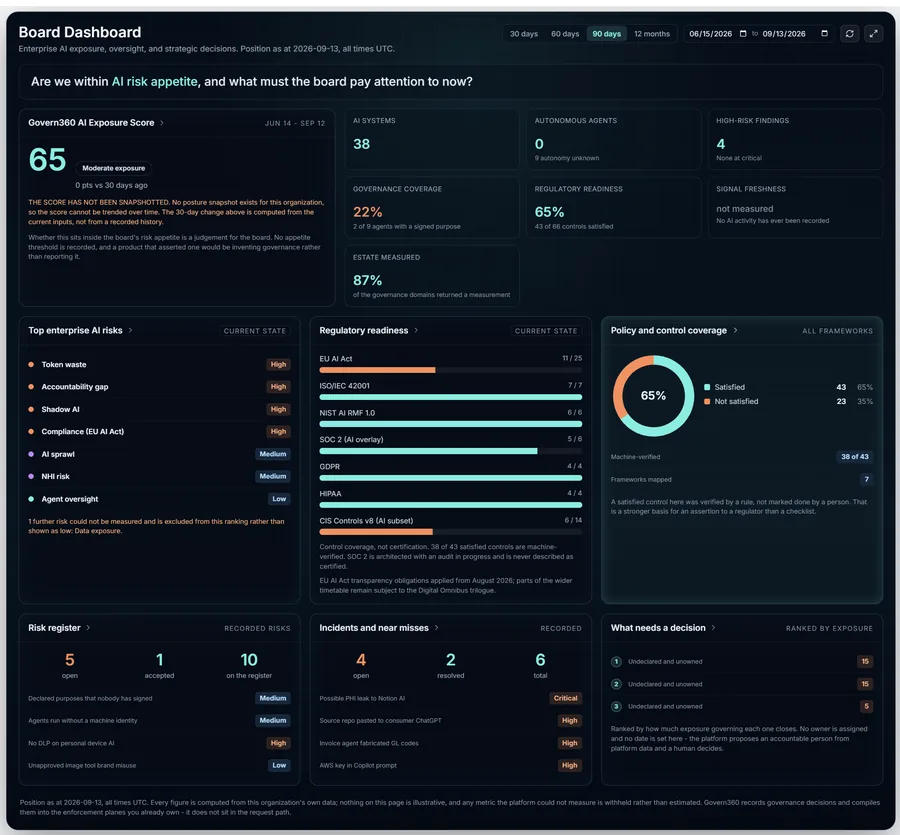Image resolution: width=900 pixels, height=835 pixels.
Task: Click decision item numbered 3 circle
Action: pyautogui.click(x=616, y=706)
